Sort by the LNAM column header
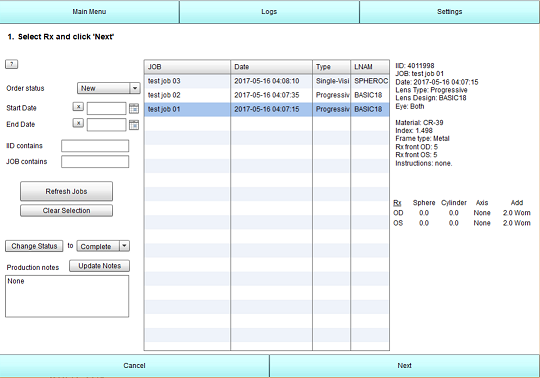The image size is (540, 378). (x=370, y=67)
